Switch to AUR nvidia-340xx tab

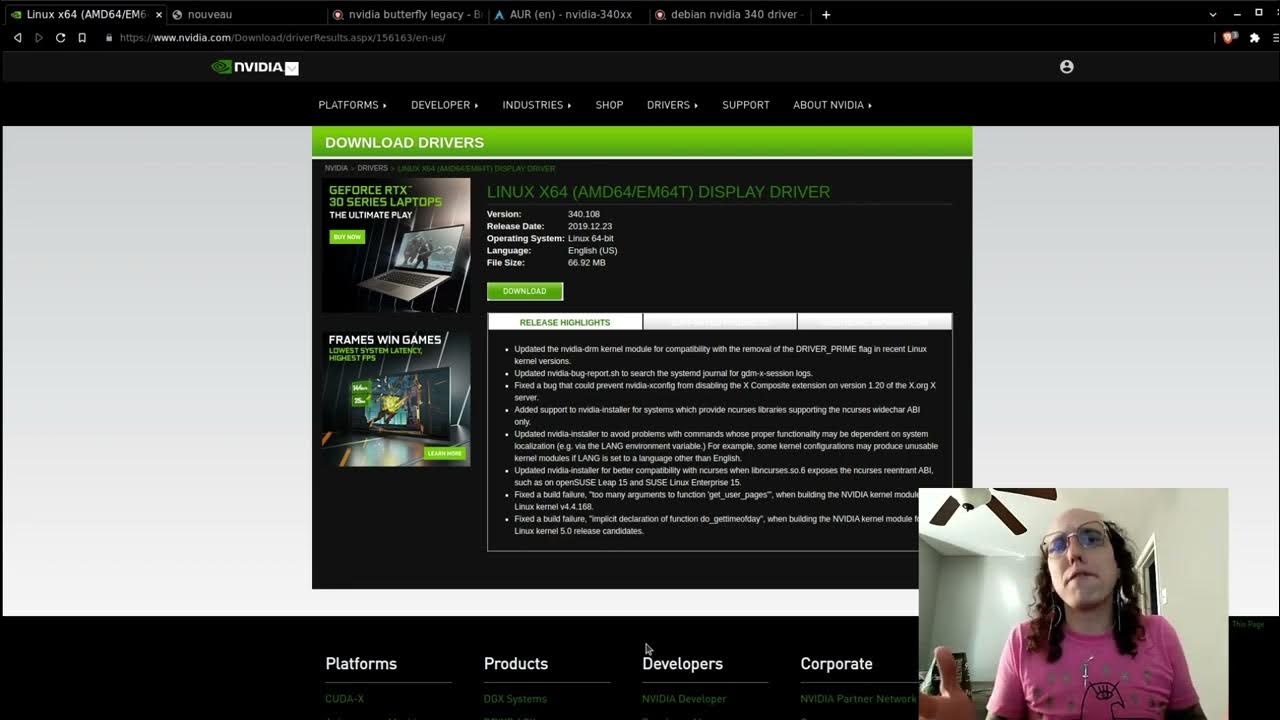[567, 14]
